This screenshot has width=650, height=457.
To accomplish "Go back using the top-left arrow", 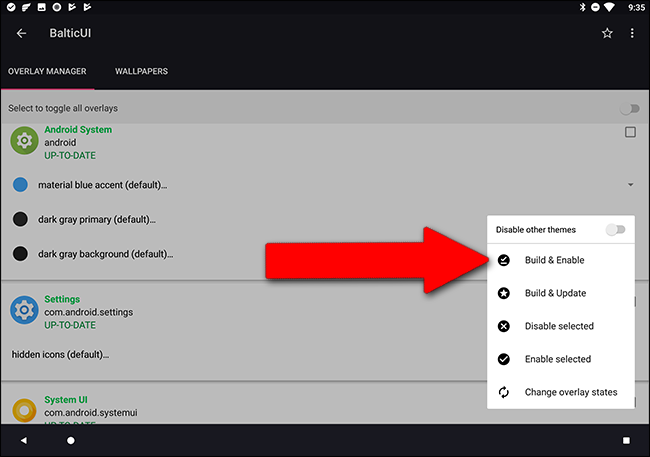I will click(21, 33).
